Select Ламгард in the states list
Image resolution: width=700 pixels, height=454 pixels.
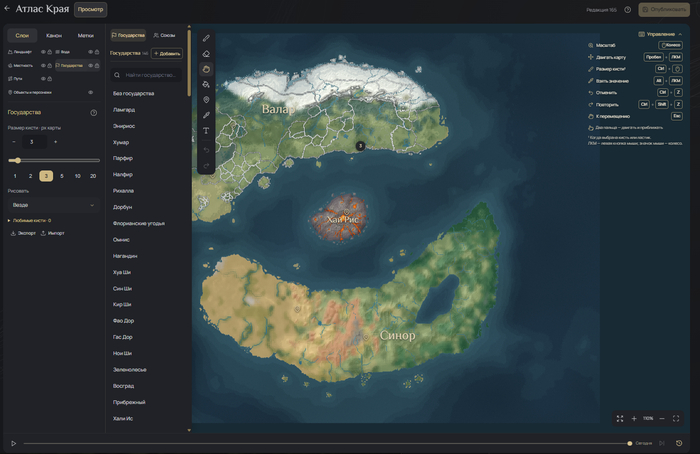pos(124,110)
